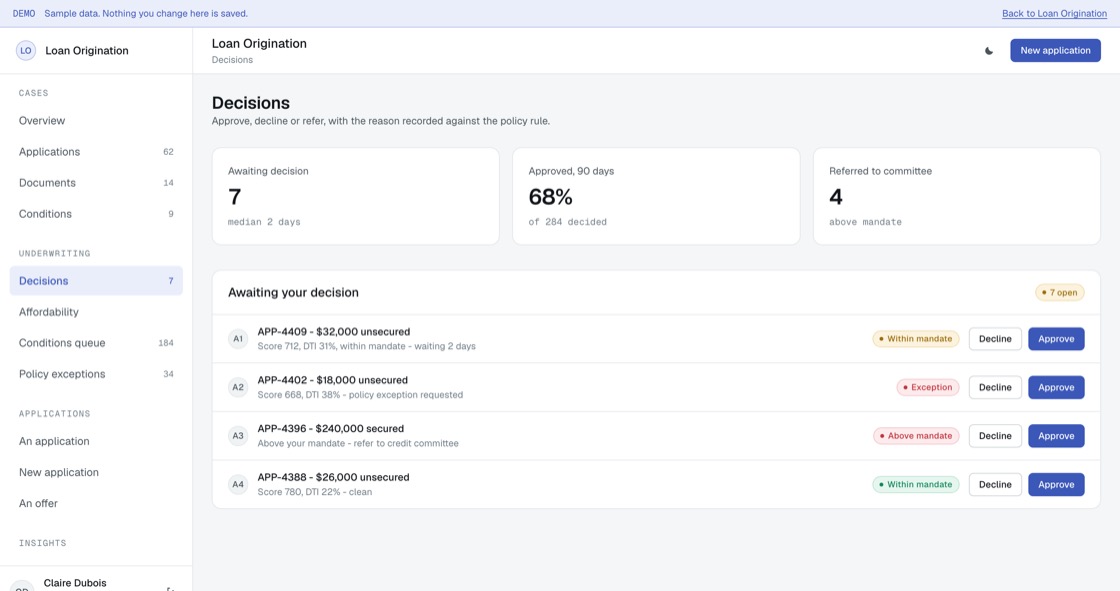Open the Approved, 90 days stat card
Image resolution: width=1120 pixels, height=591 pixels.
point(656,197)
